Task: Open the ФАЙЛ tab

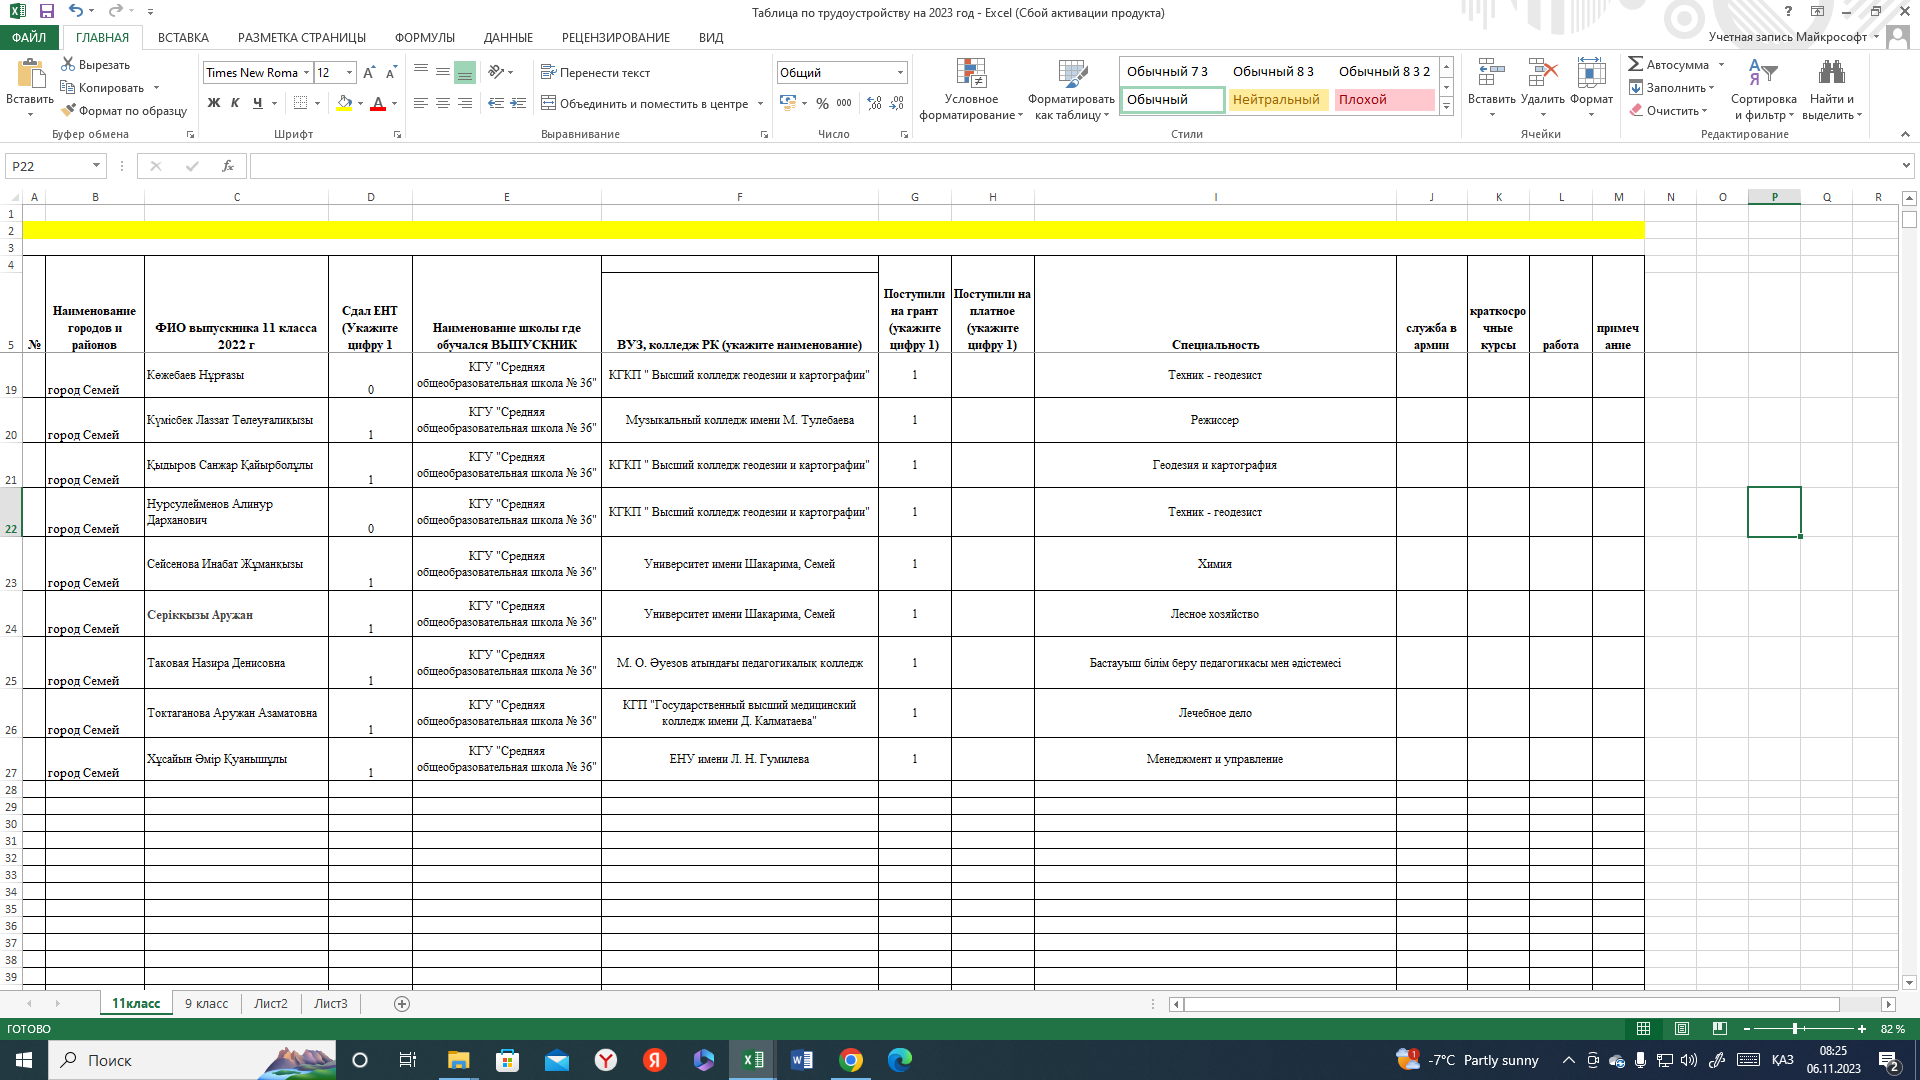Action: coord(29,37)
